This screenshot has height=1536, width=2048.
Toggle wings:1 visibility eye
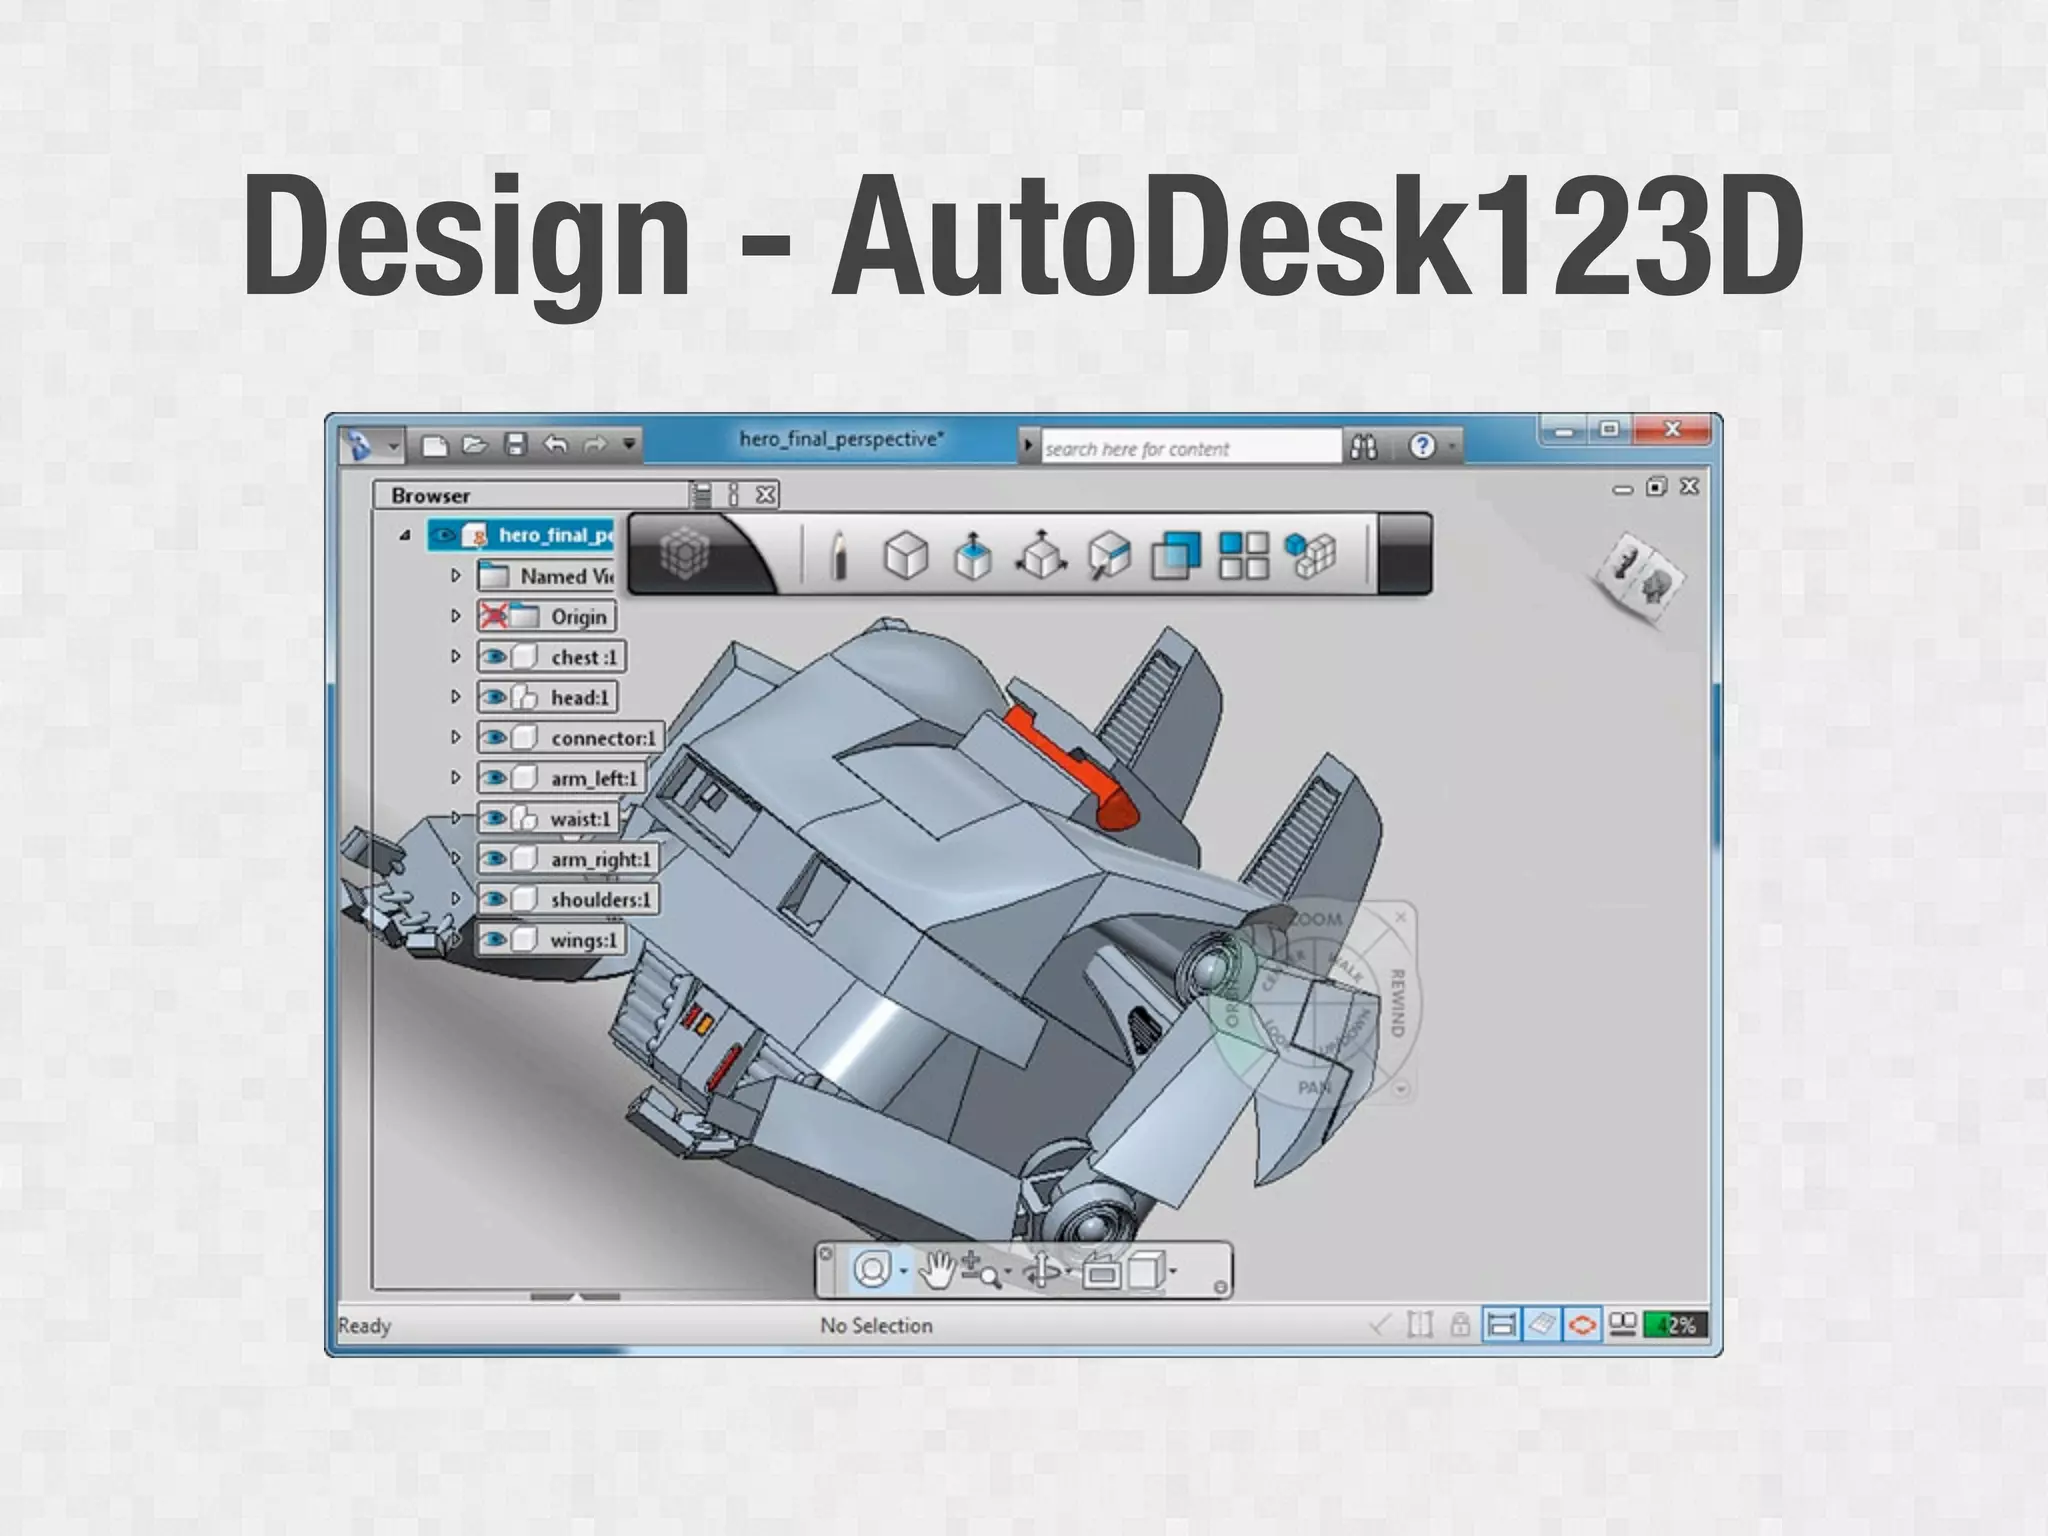494,940
